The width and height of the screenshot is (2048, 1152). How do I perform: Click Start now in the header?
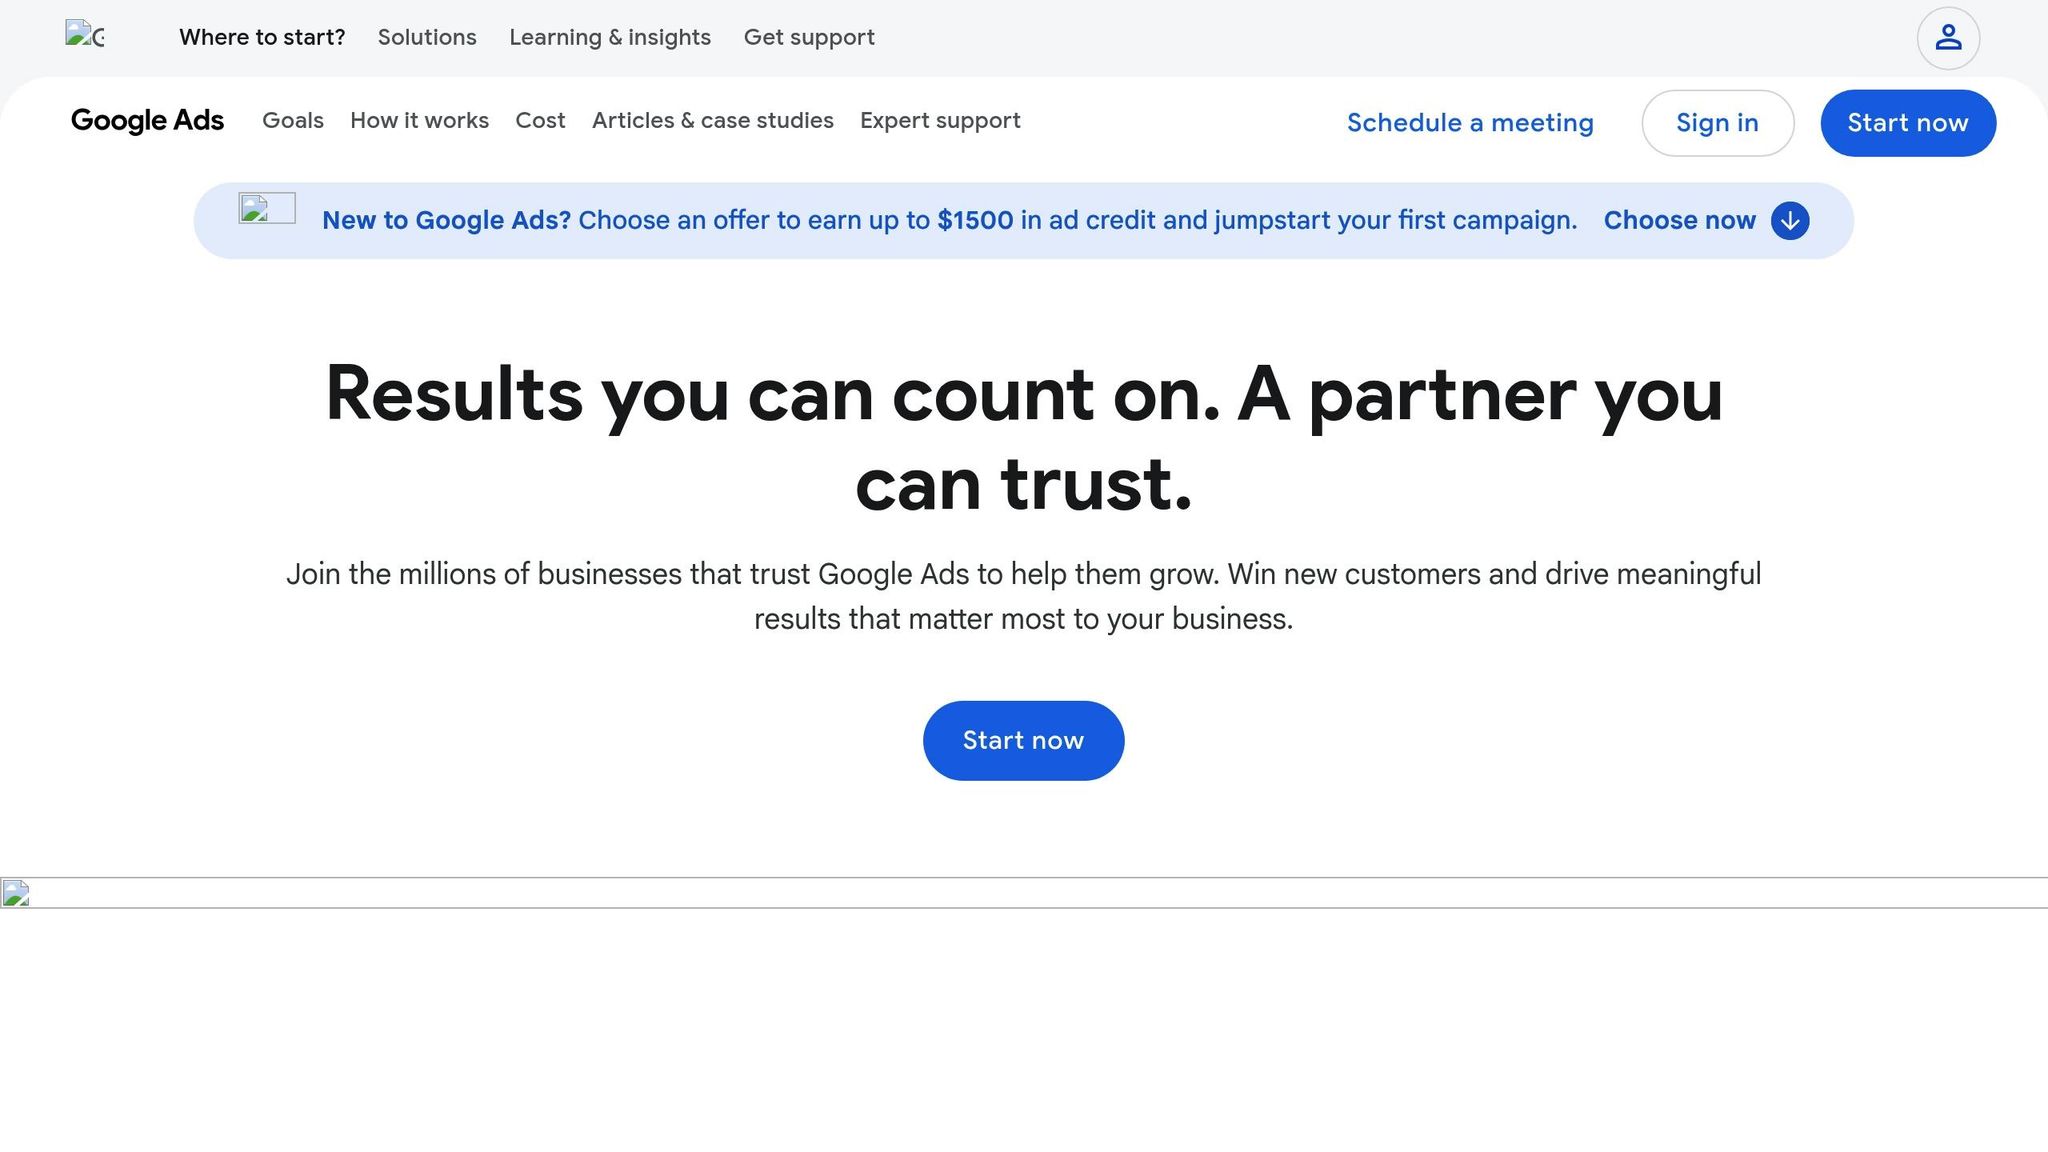tap(1907, 123)
